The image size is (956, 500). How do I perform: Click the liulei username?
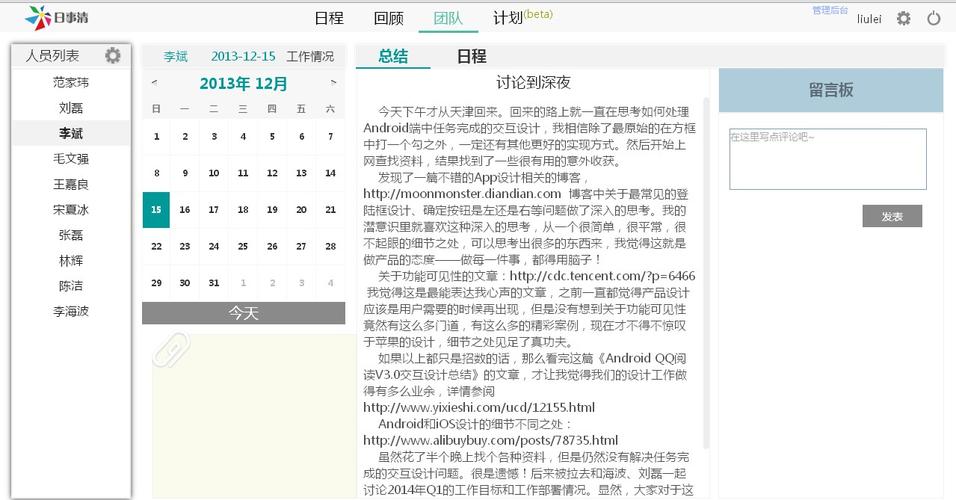pos(869,19)
